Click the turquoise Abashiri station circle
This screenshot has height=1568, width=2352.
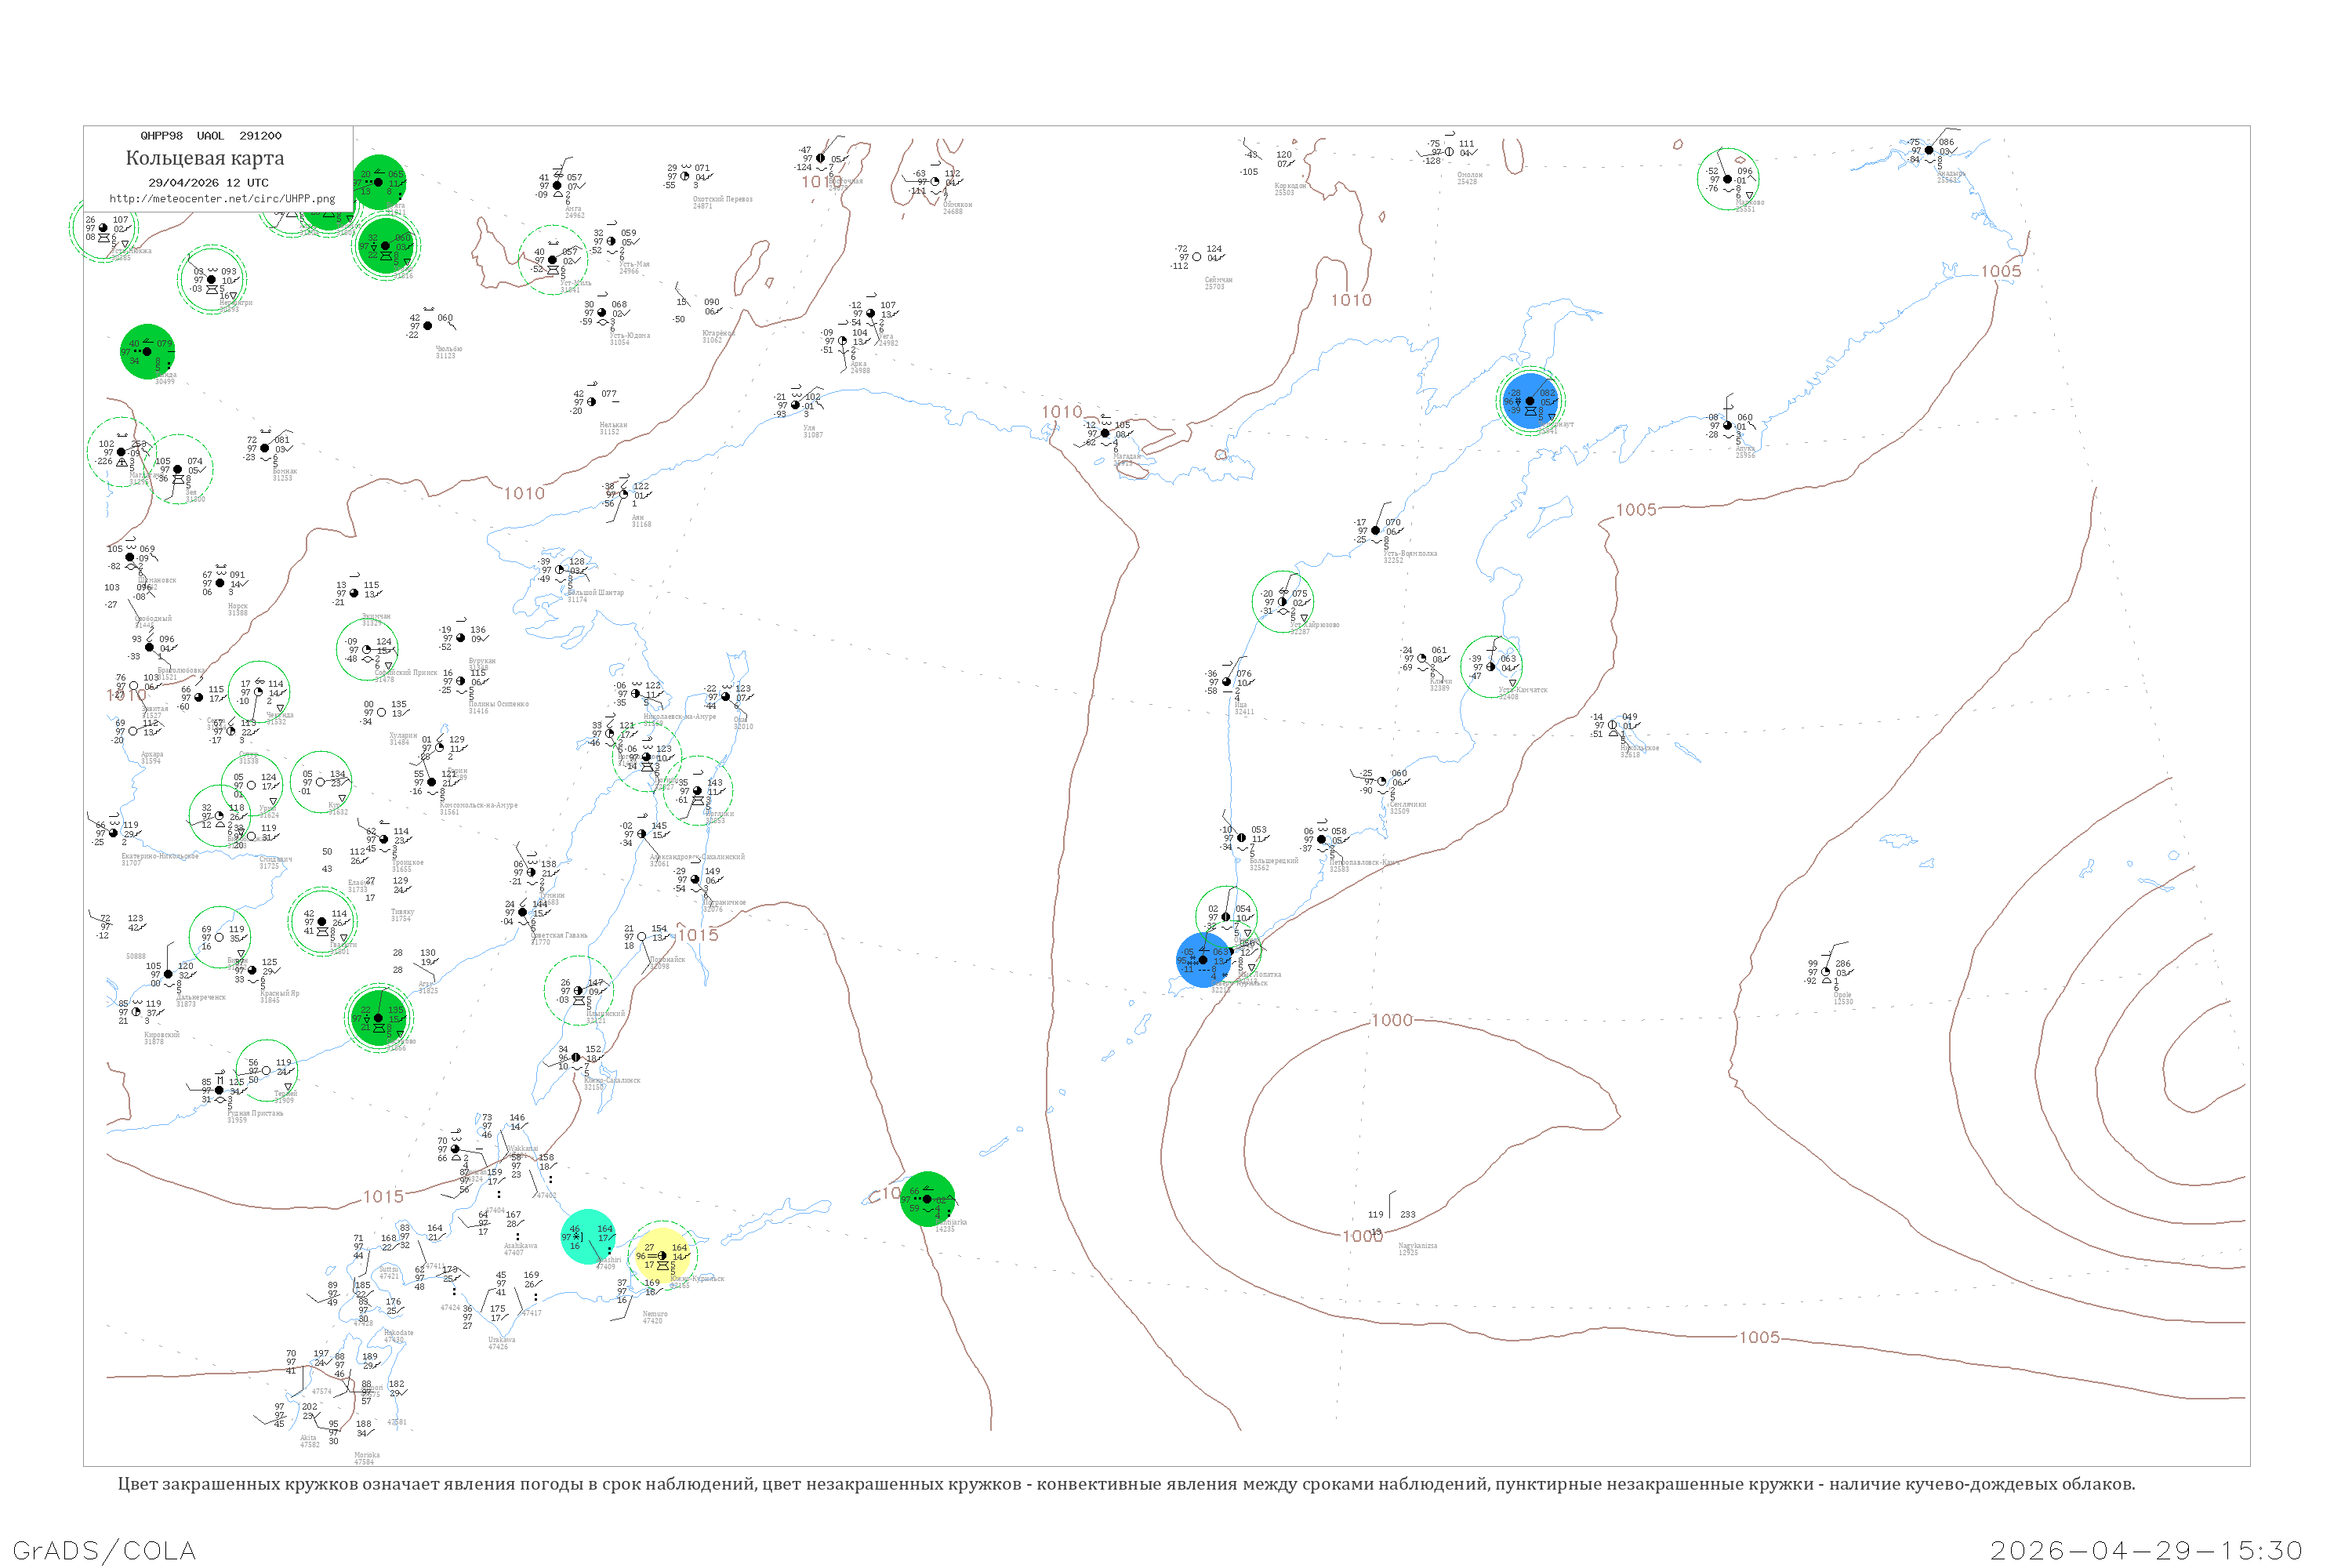point(588,1237)
